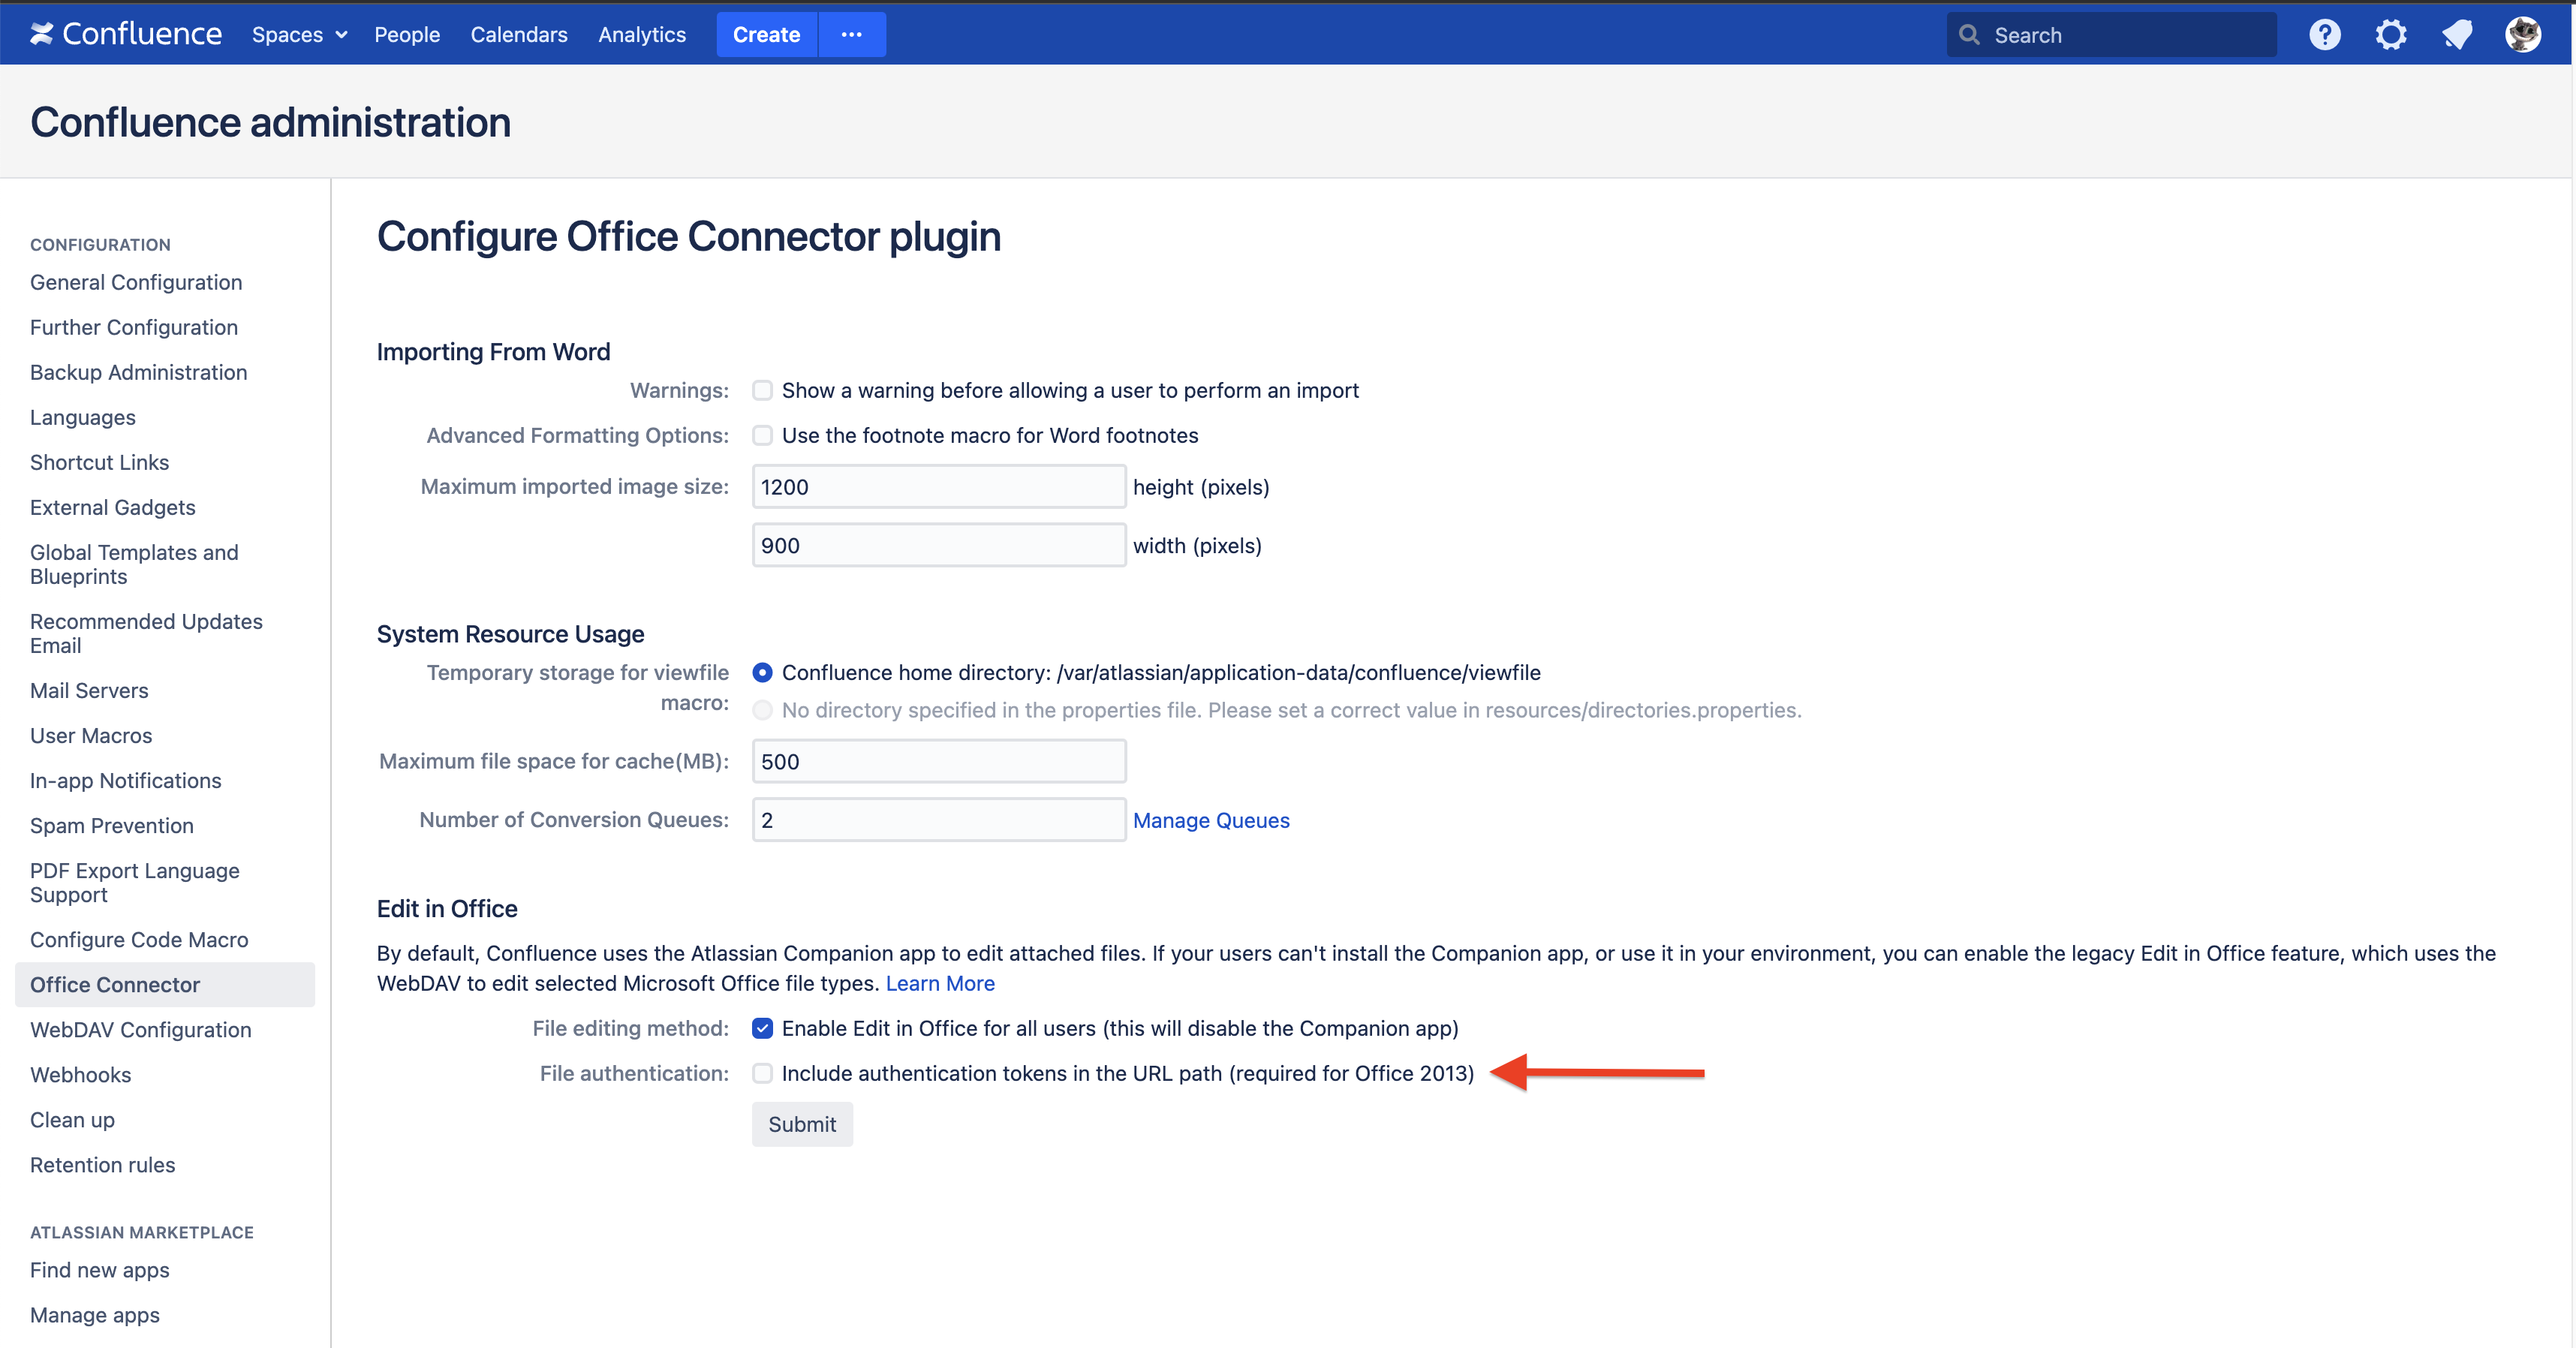Open WebDAV Configuration in sidebar
The height and width of the screenshot is (1348, 2576).
click(140, 1029)
